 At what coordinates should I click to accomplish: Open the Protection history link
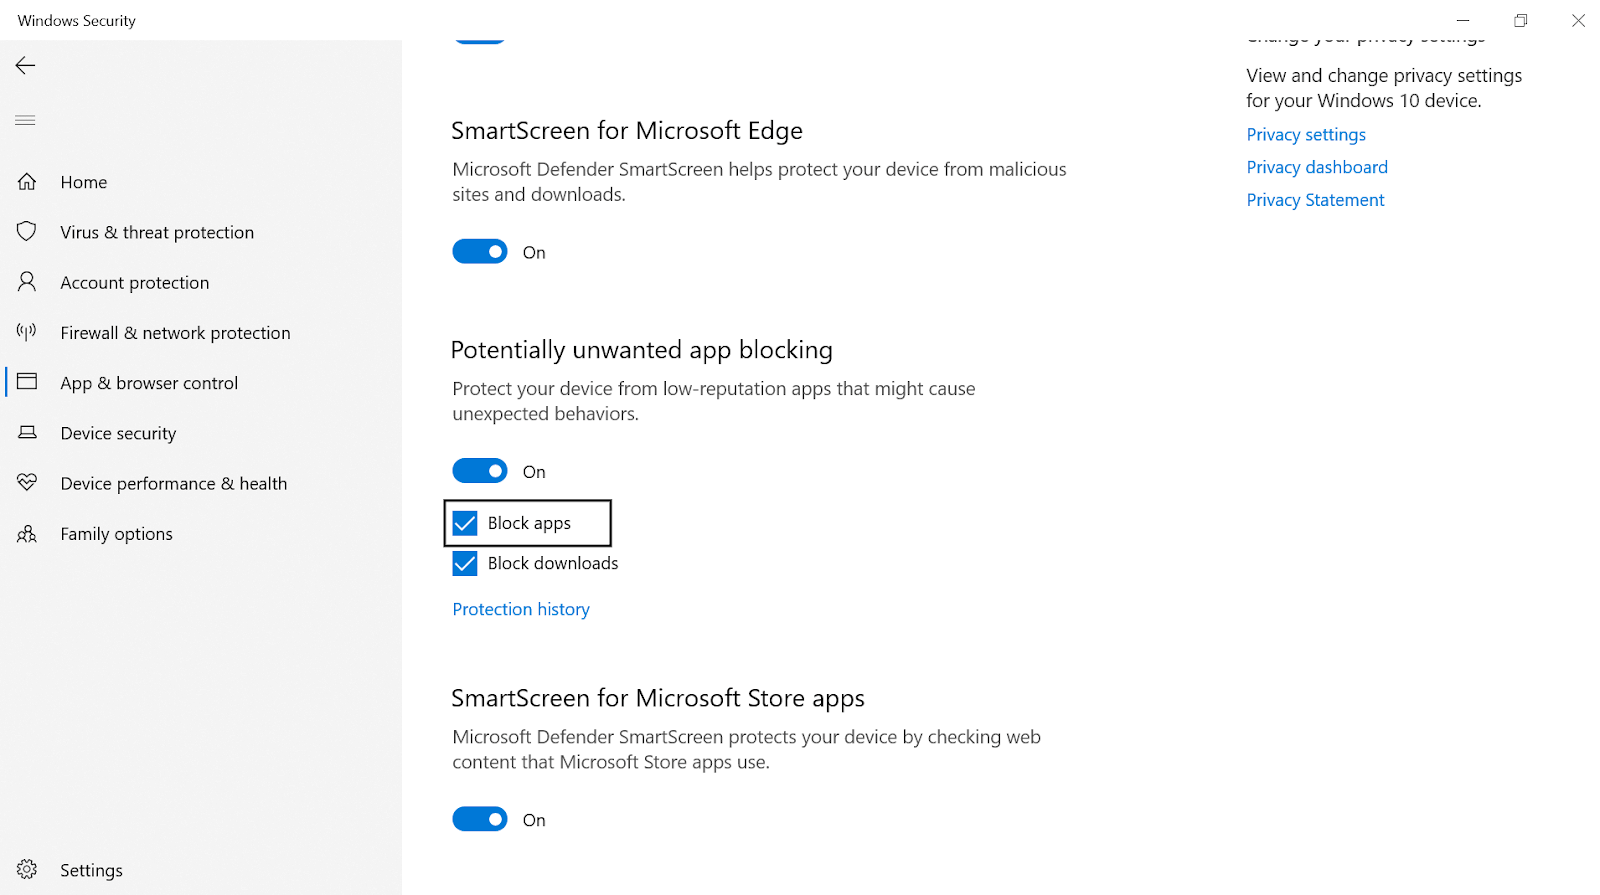point(521,609)
